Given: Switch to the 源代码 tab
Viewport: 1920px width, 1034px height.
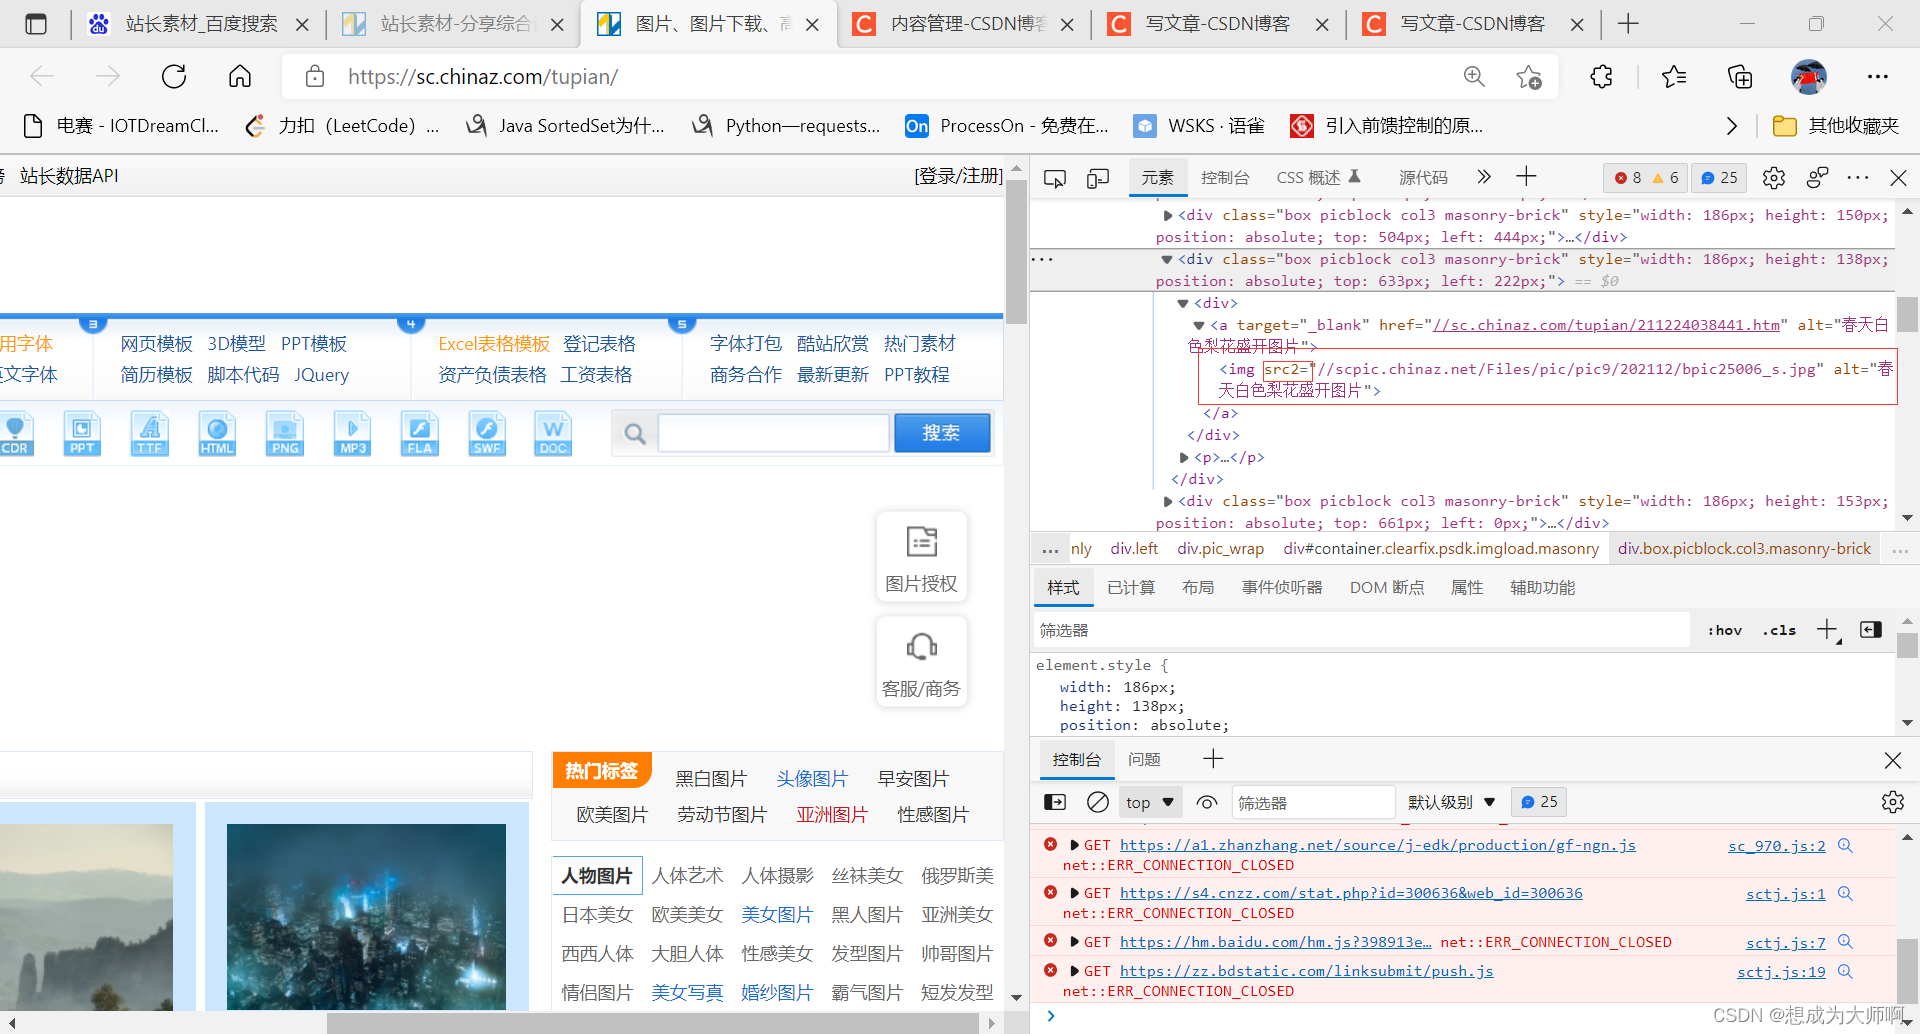Looking at the screenshot, I should [x=1423, y=178].
